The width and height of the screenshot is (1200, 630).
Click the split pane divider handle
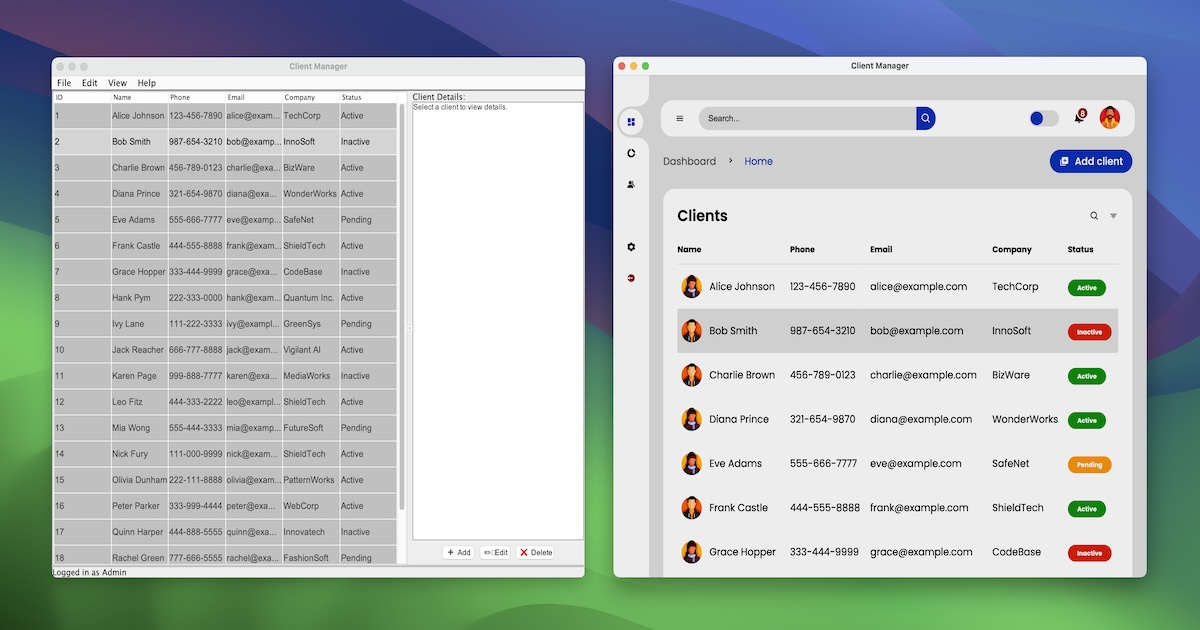point(409,328)
